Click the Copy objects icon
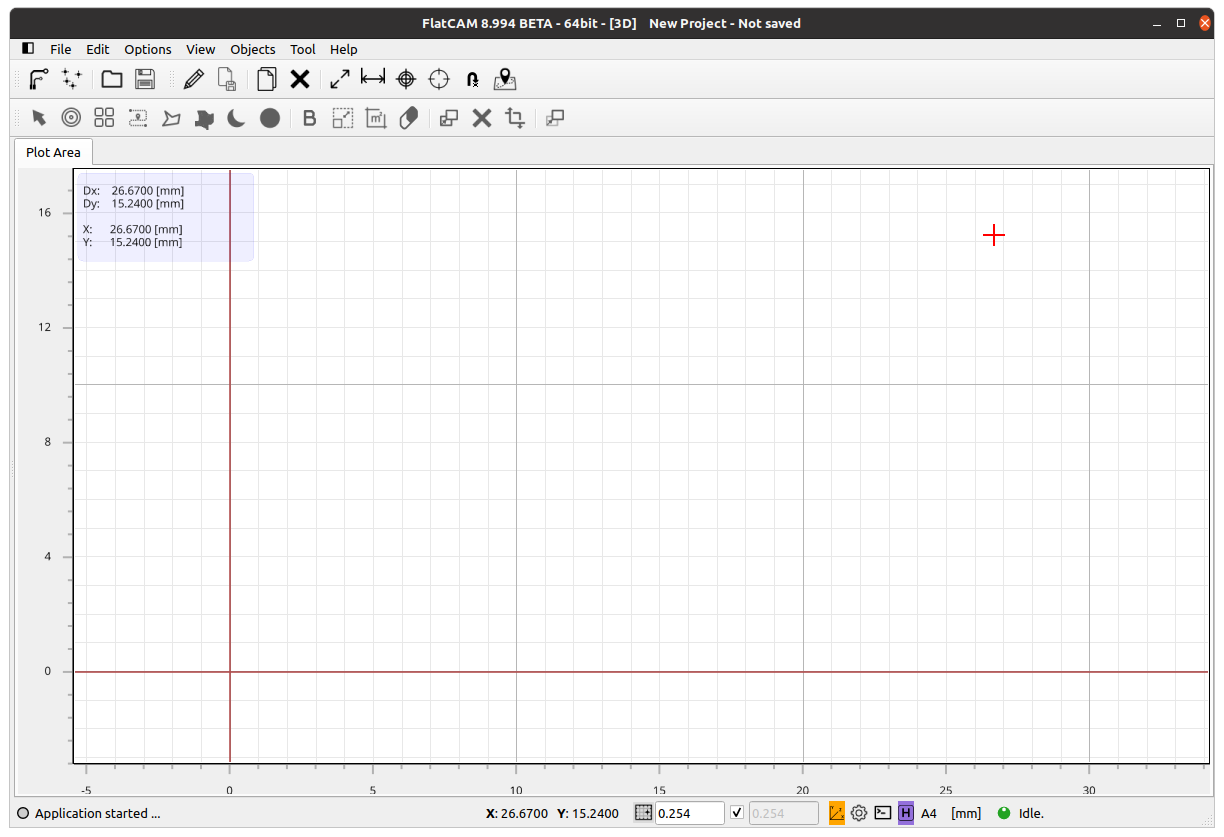 [x=267, y=79]
